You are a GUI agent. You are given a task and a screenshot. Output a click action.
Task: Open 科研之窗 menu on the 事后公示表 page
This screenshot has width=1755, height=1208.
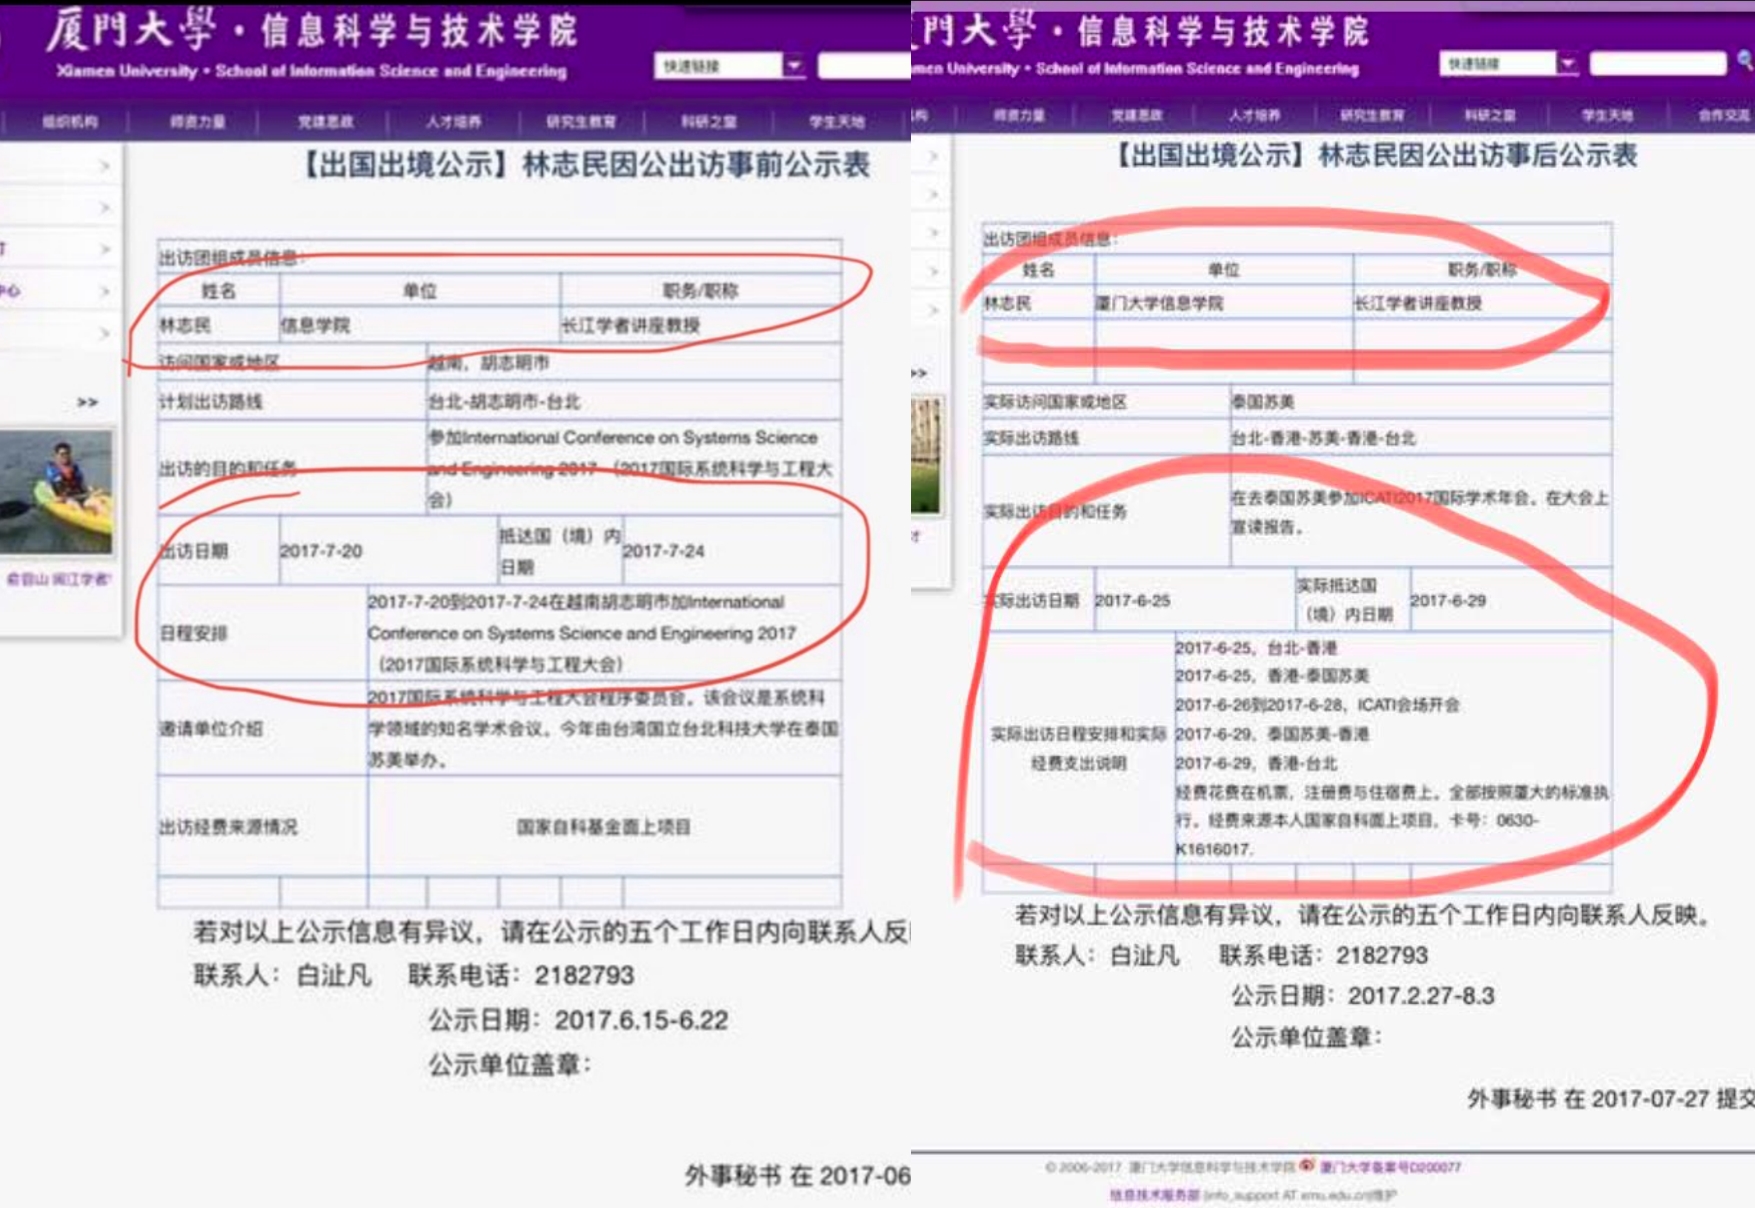tap(1490, 115)
